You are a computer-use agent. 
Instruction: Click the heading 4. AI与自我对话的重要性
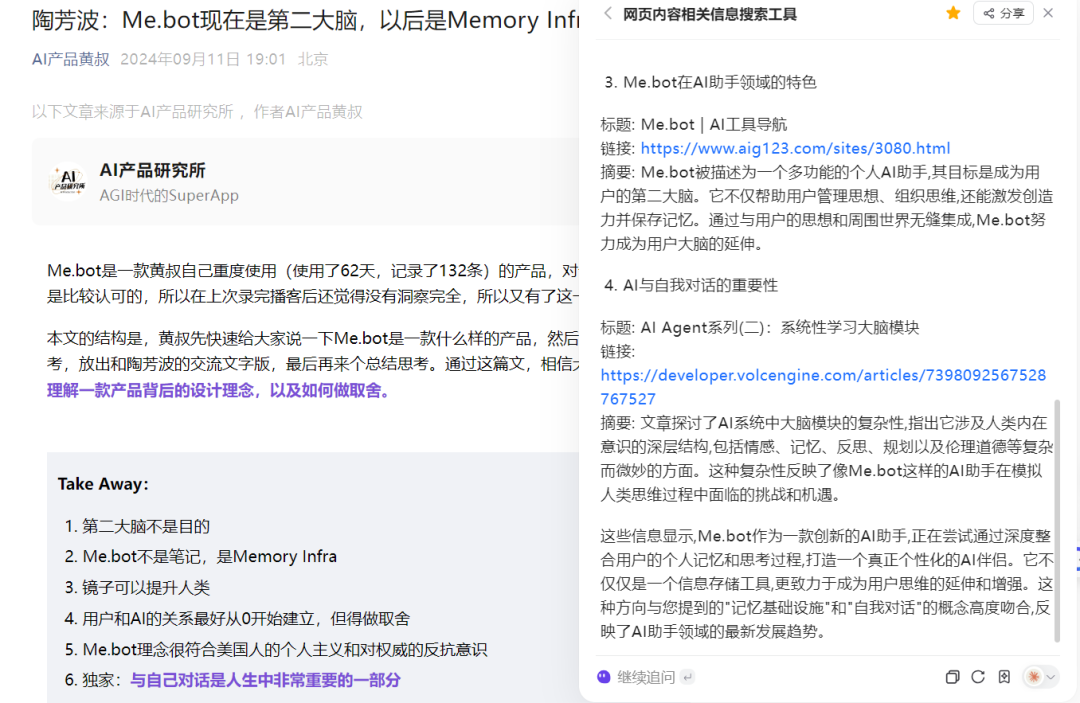(x=691, y=286)
